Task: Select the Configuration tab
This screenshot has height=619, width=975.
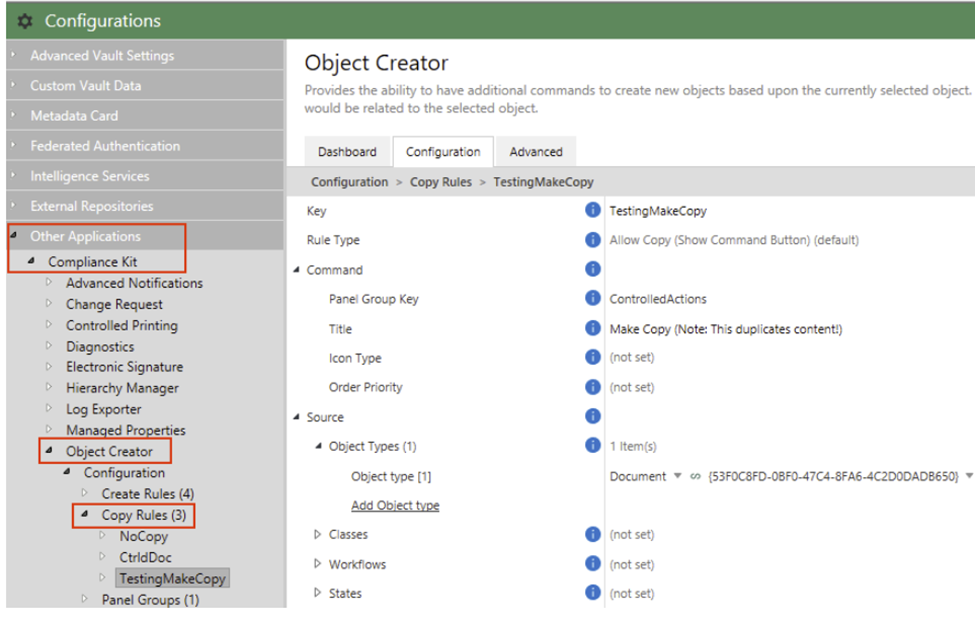Action: tap(443, 152)
